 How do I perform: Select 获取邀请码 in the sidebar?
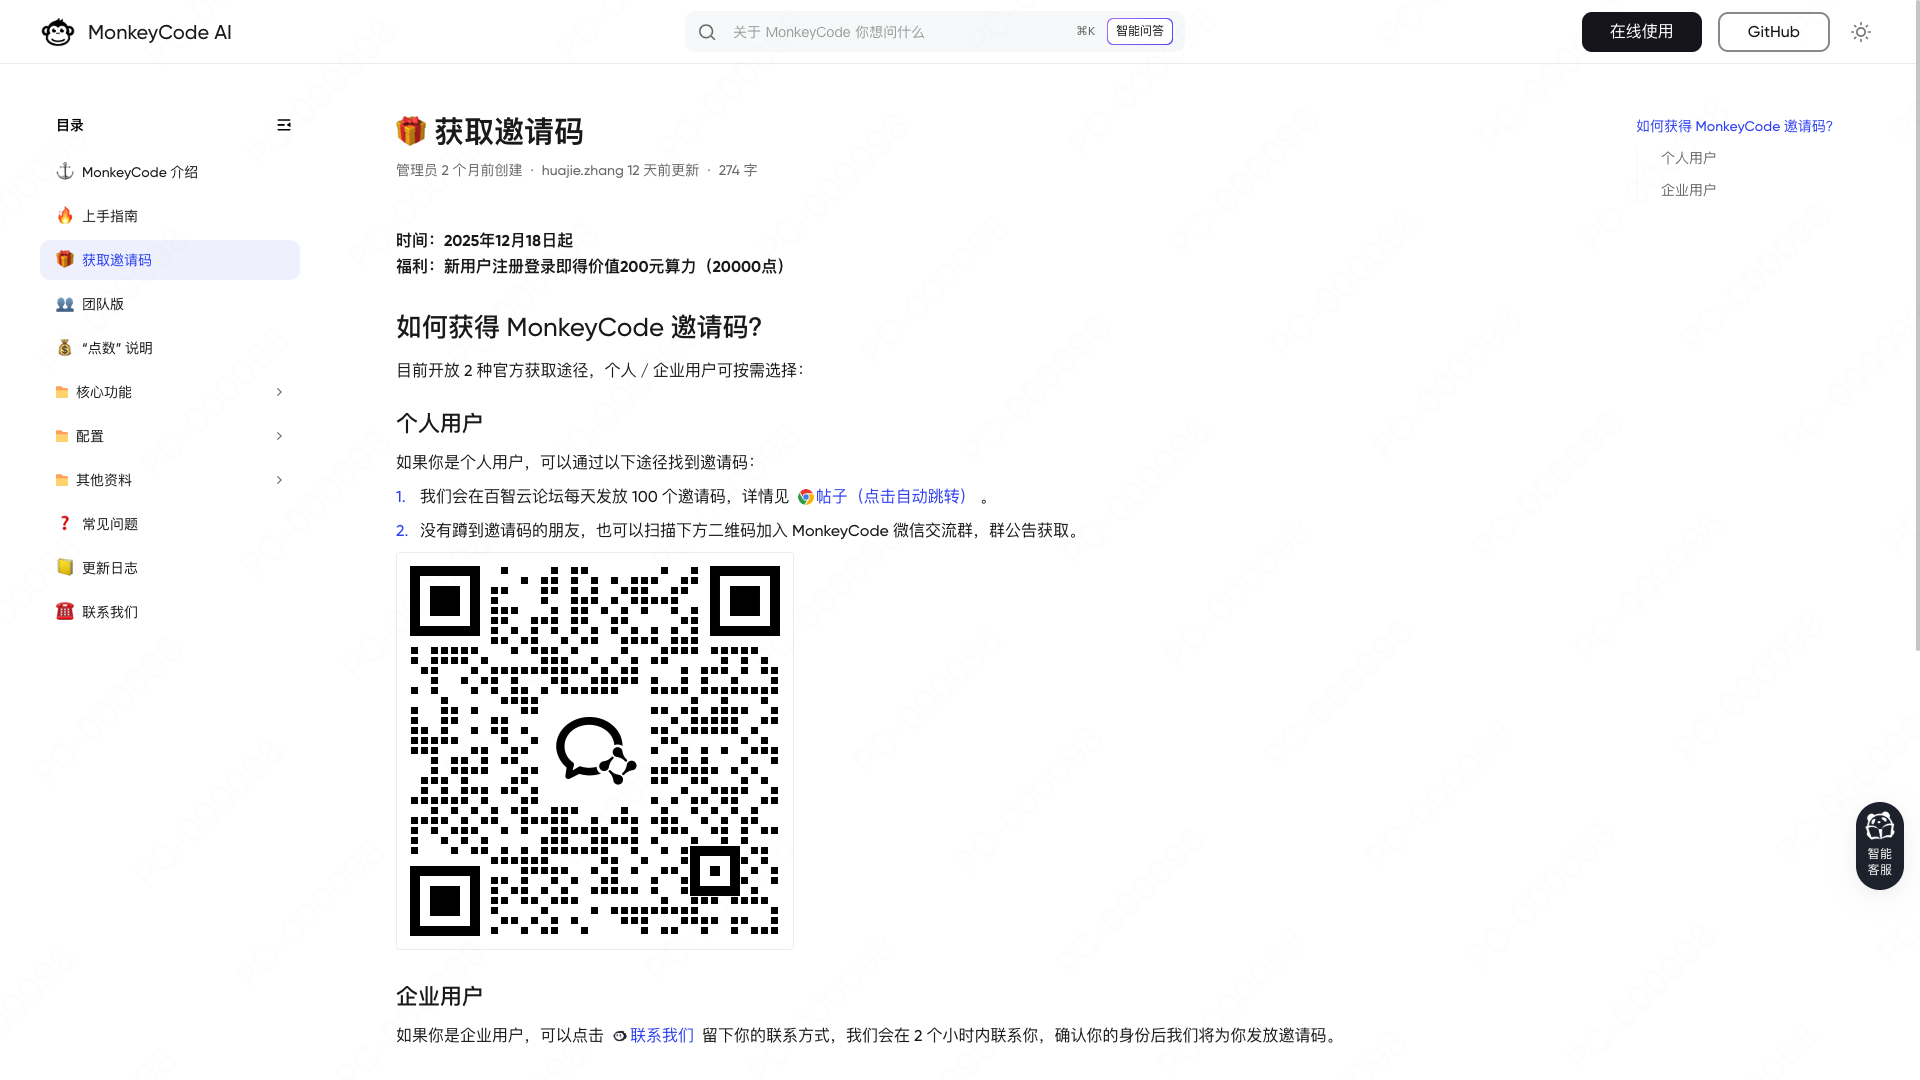tap(170, 260)
